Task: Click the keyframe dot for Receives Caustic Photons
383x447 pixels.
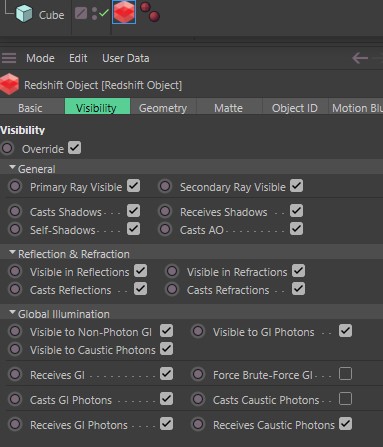Action: coord(198,424)
